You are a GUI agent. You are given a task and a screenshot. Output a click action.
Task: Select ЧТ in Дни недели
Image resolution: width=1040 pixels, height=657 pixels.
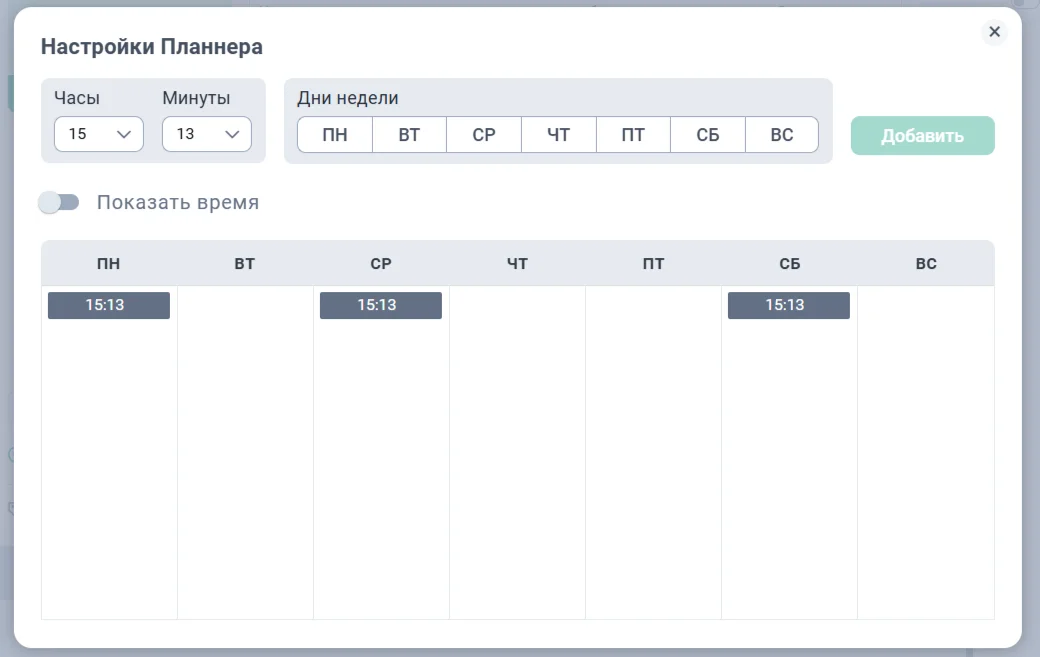tap(558, 135)
